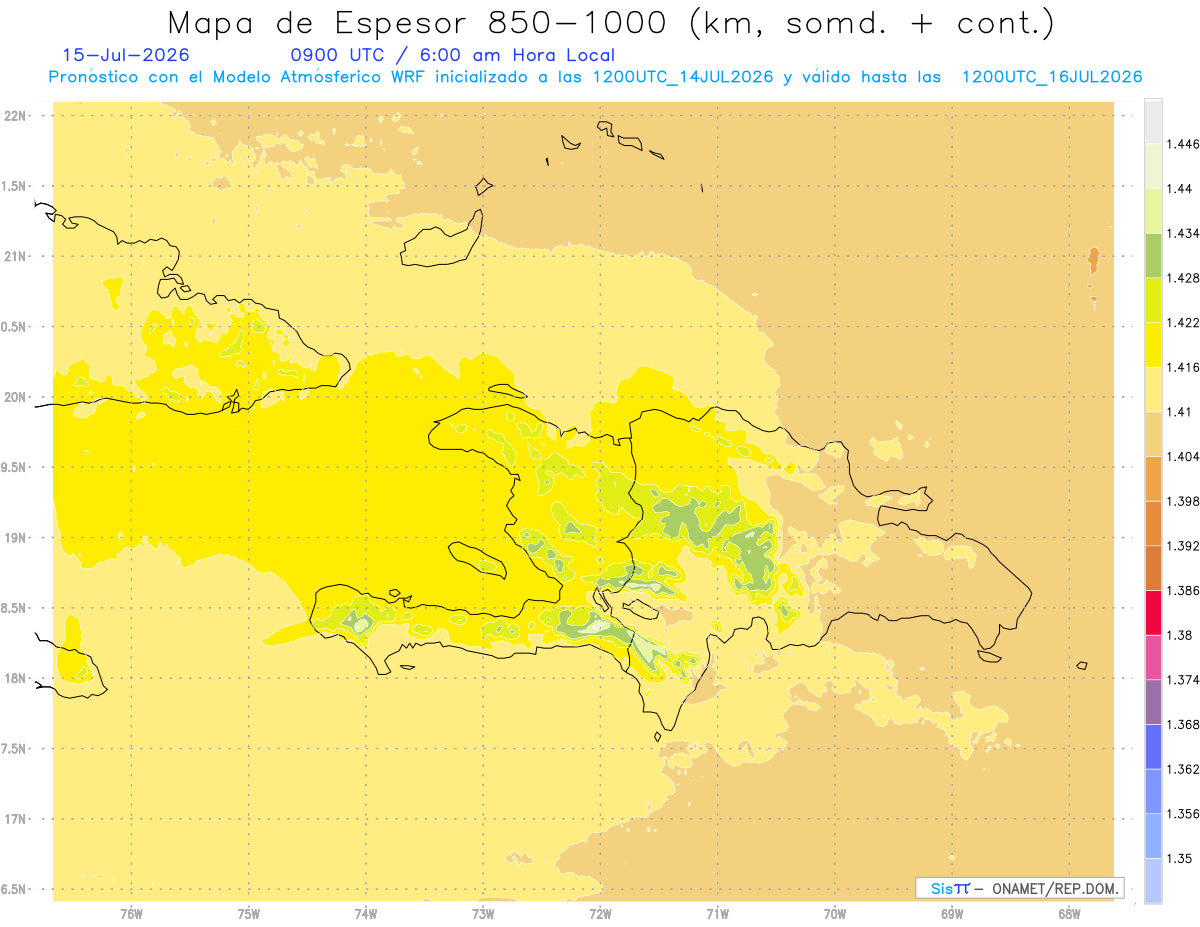The height and width of the screenshot is (927, 1200).
Task: Click the '1.386' colorbar value
Action: [1184, 591]
